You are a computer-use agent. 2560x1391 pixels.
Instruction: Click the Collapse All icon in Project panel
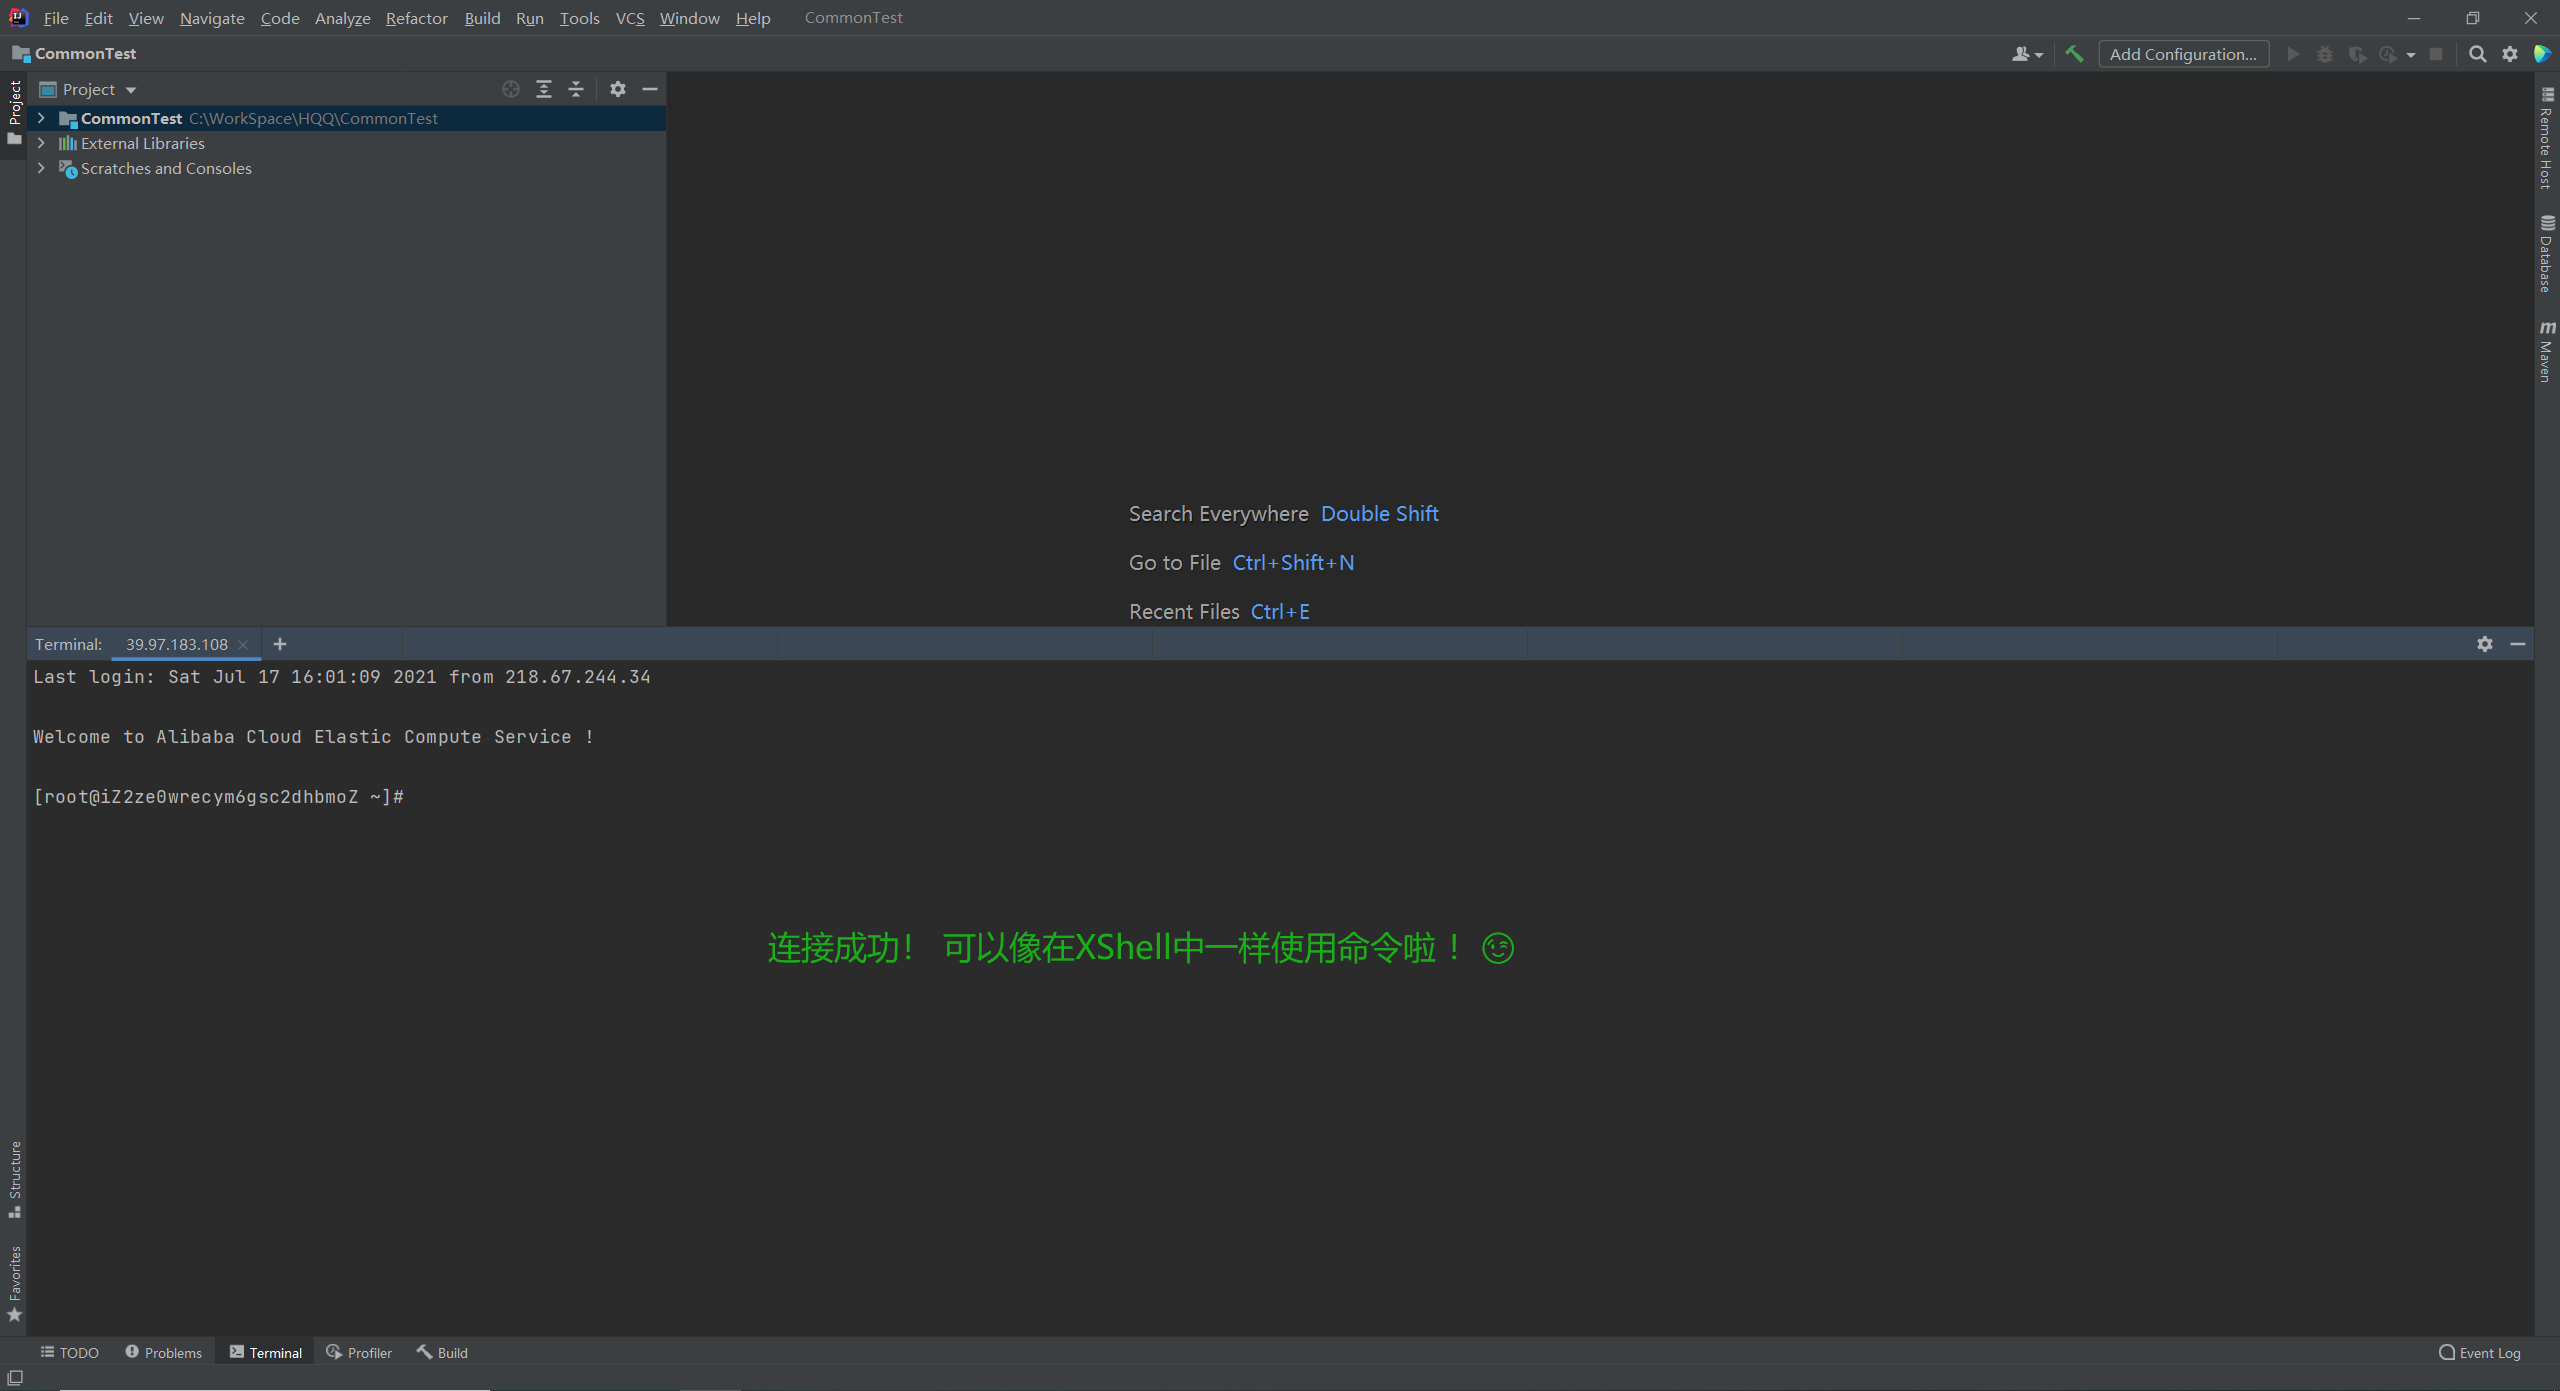(x=576, y=89)
